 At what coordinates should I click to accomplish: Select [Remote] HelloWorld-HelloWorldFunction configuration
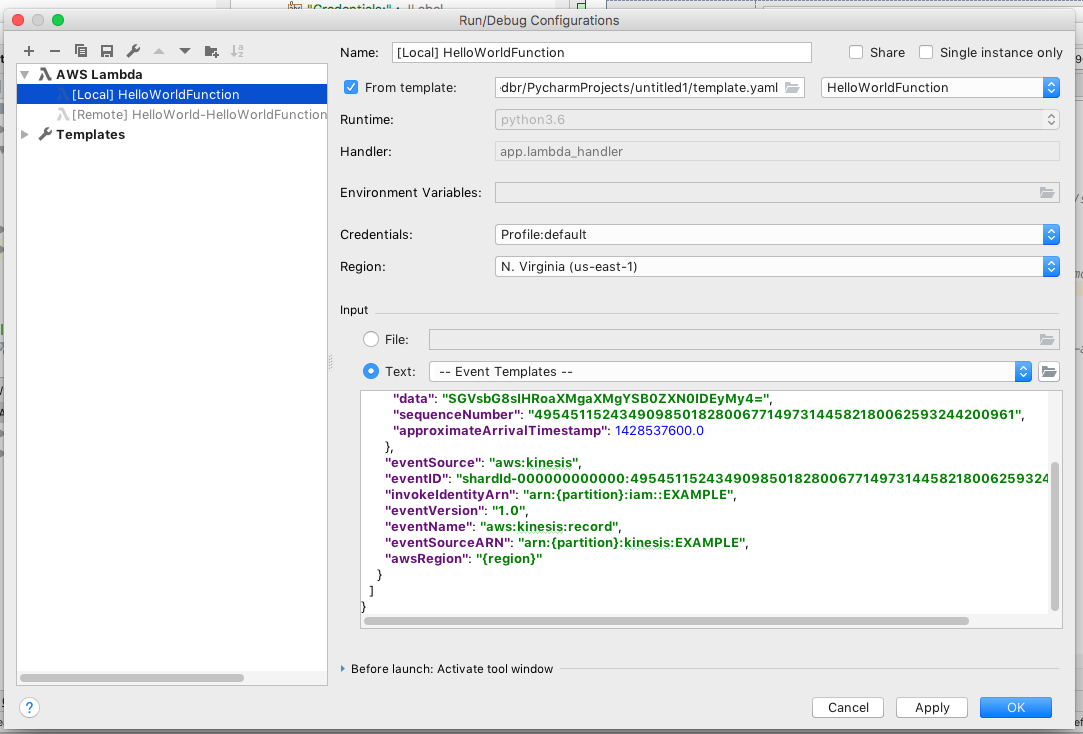[192, 115]
